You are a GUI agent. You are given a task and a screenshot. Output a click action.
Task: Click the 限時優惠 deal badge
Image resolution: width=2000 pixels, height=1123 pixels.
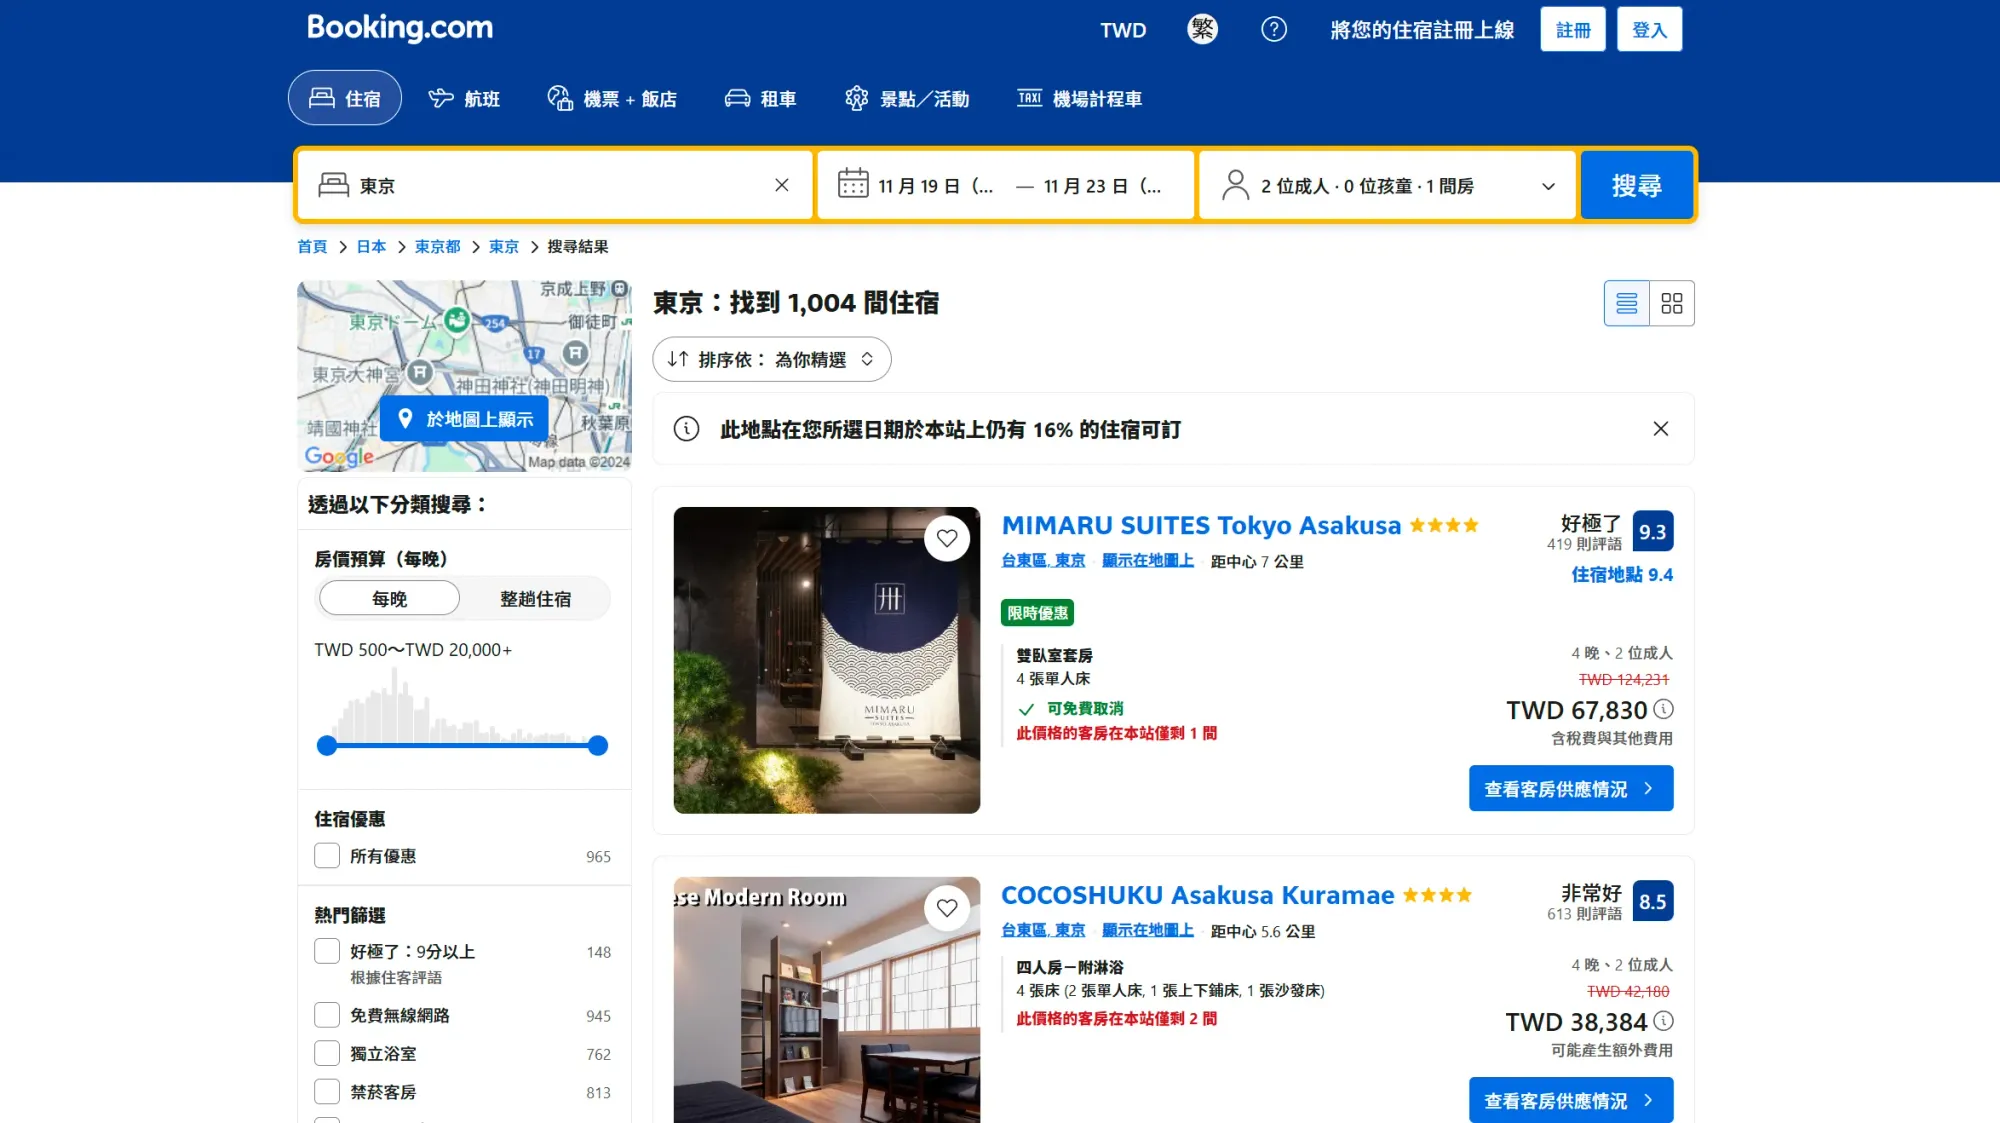point(1037,613)
